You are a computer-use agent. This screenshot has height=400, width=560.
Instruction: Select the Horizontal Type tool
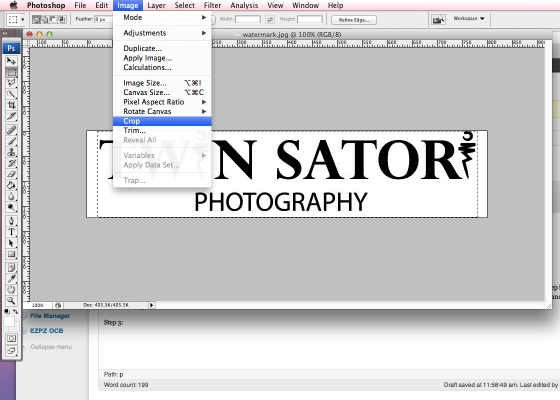pyautogui.click(x=11, y=232)
